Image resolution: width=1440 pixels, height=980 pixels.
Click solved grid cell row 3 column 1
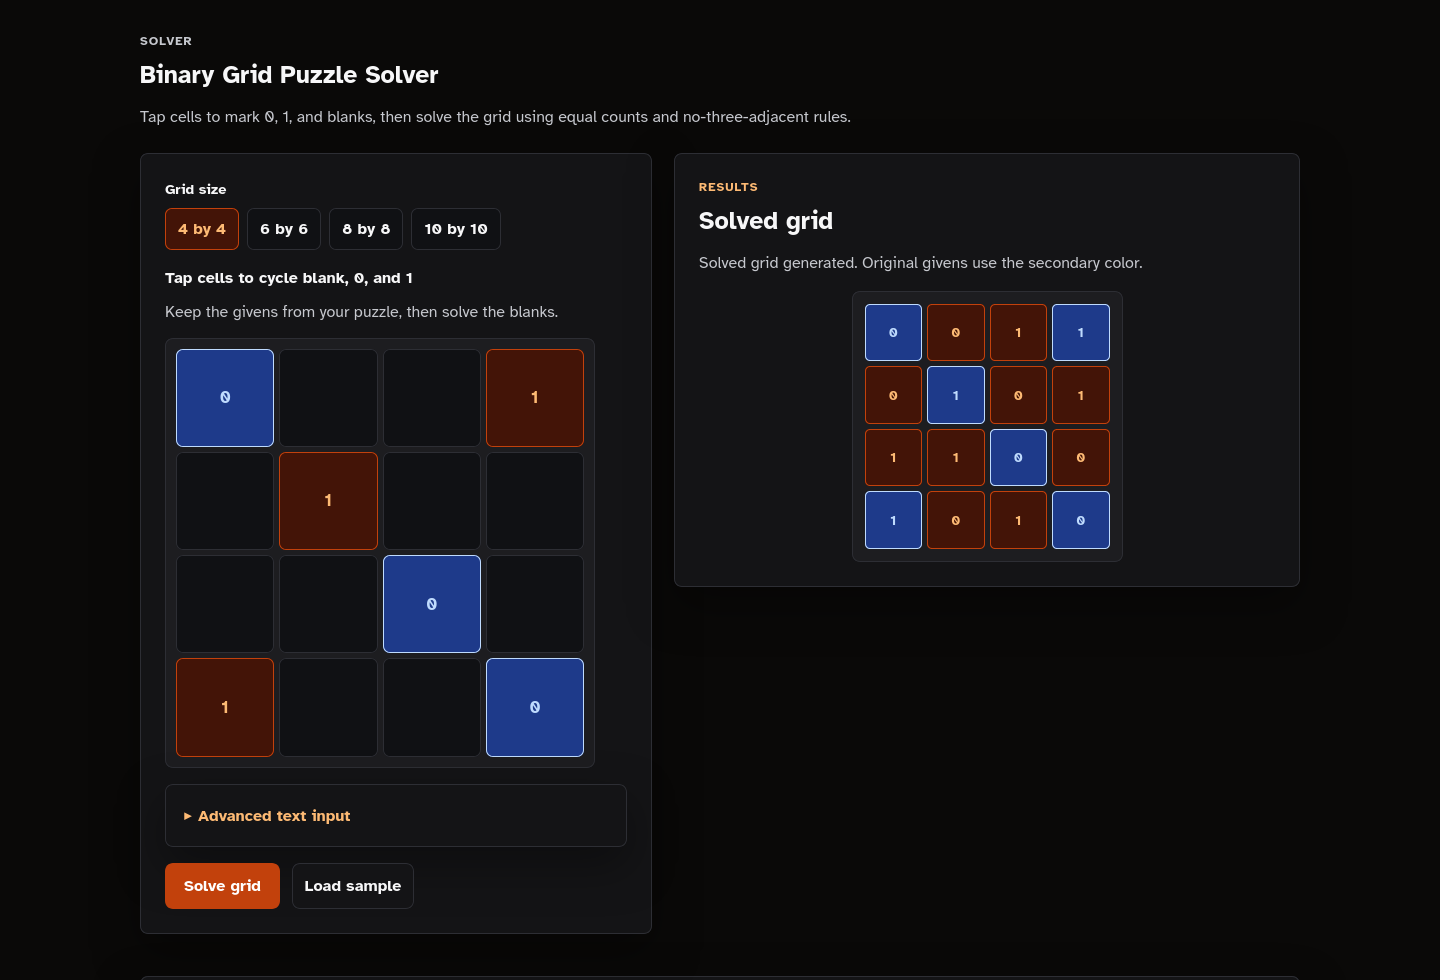tap(893, 457)
